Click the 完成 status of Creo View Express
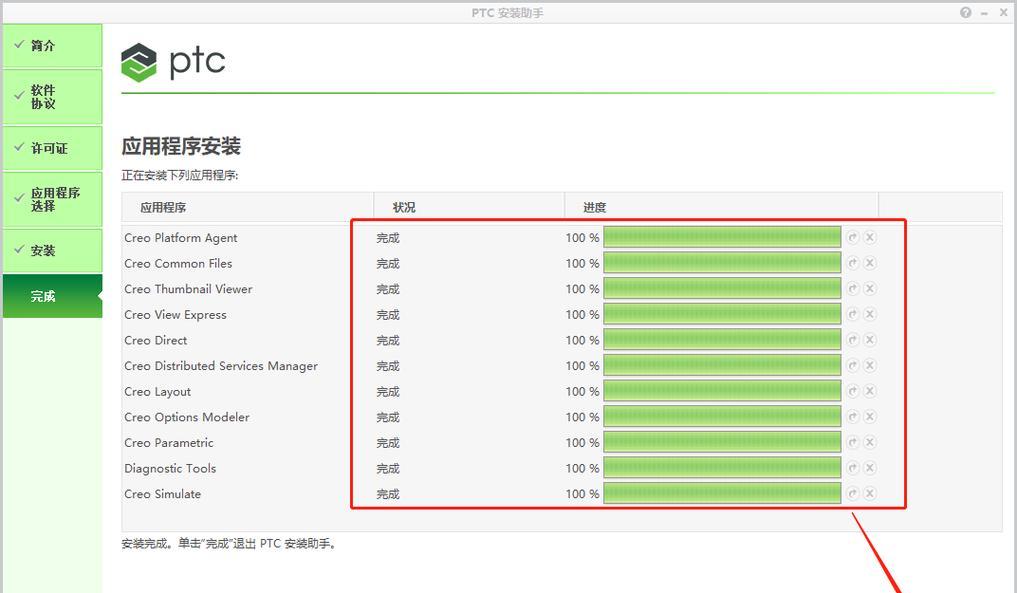The image size is (1017, 593). tap(388, 315)
